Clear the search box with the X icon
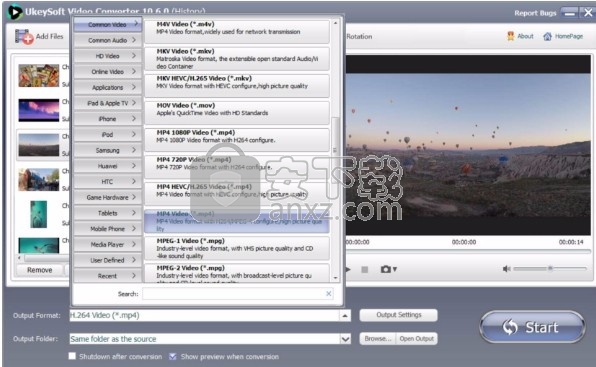The width and height of the screenshot is (596, 367). point(328,293)
